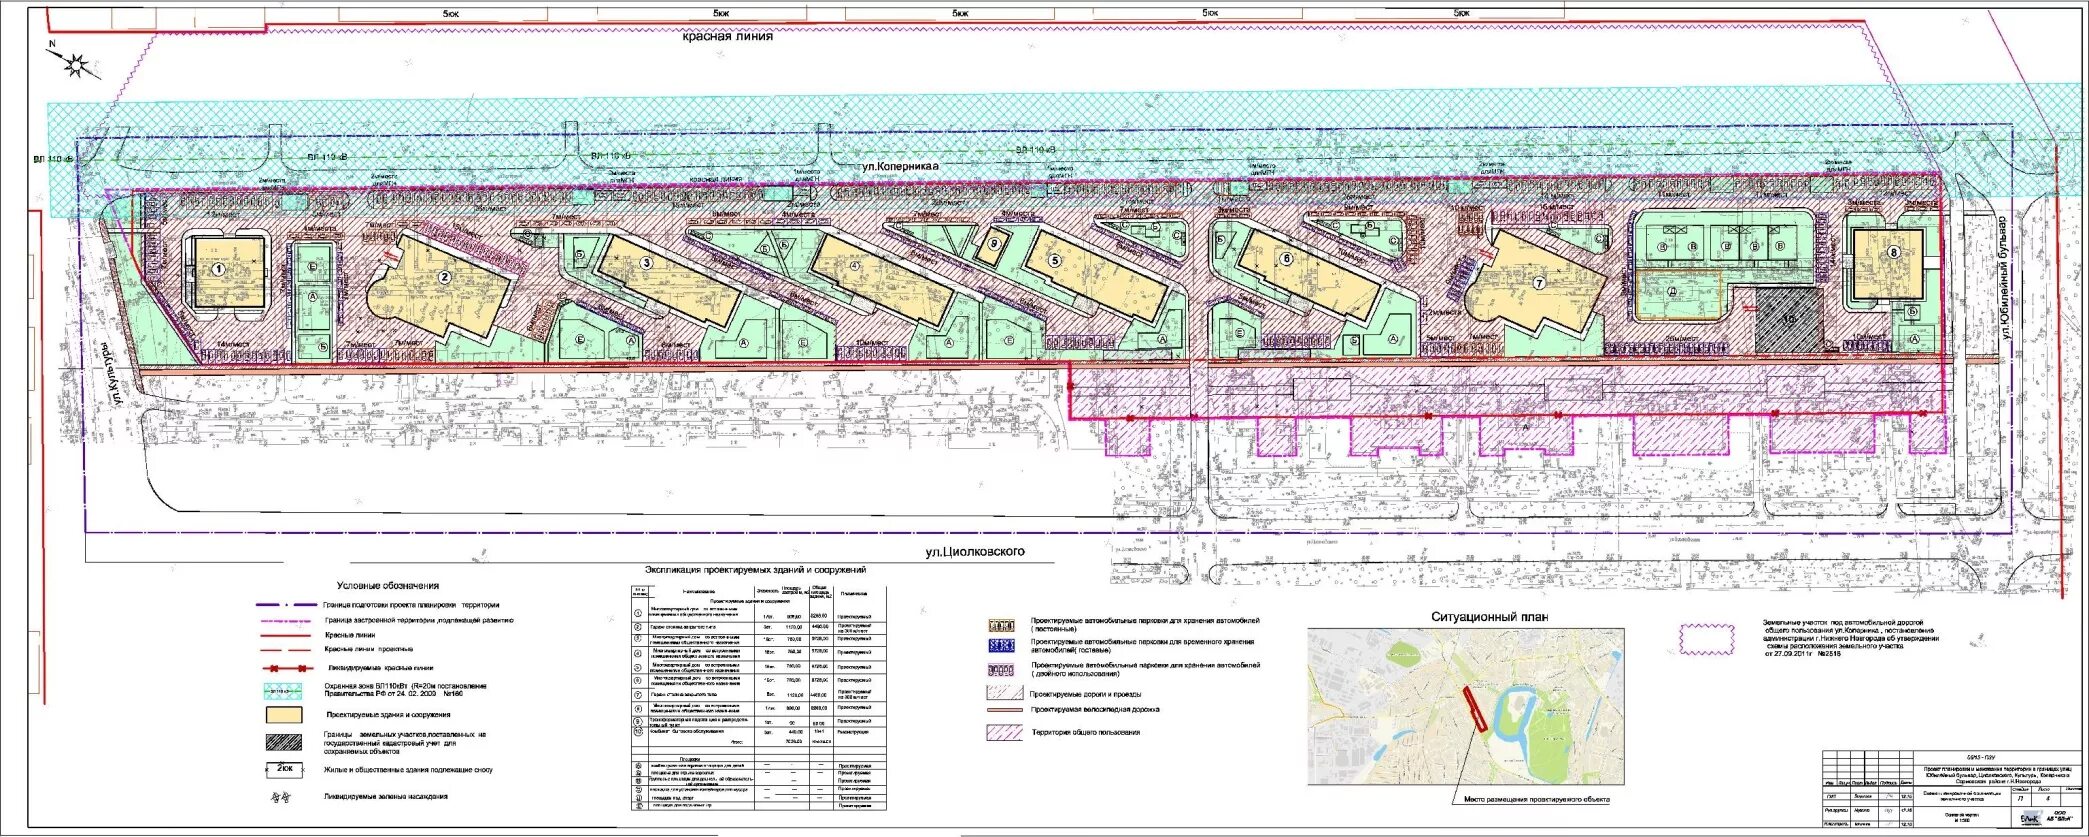This screenshot has height=837, width=2089.
Task: Click row 10 in the explication table
Action: (x=759, y=733)
